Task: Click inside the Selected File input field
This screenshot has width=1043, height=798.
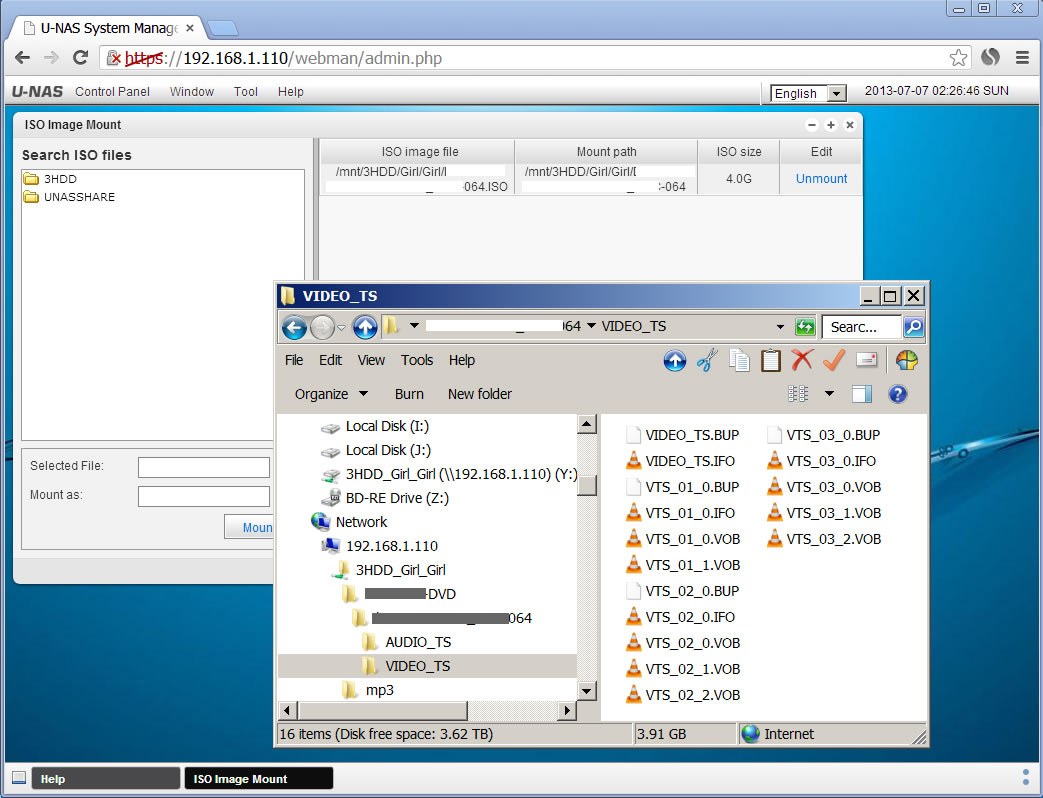Action: (203, 466)
